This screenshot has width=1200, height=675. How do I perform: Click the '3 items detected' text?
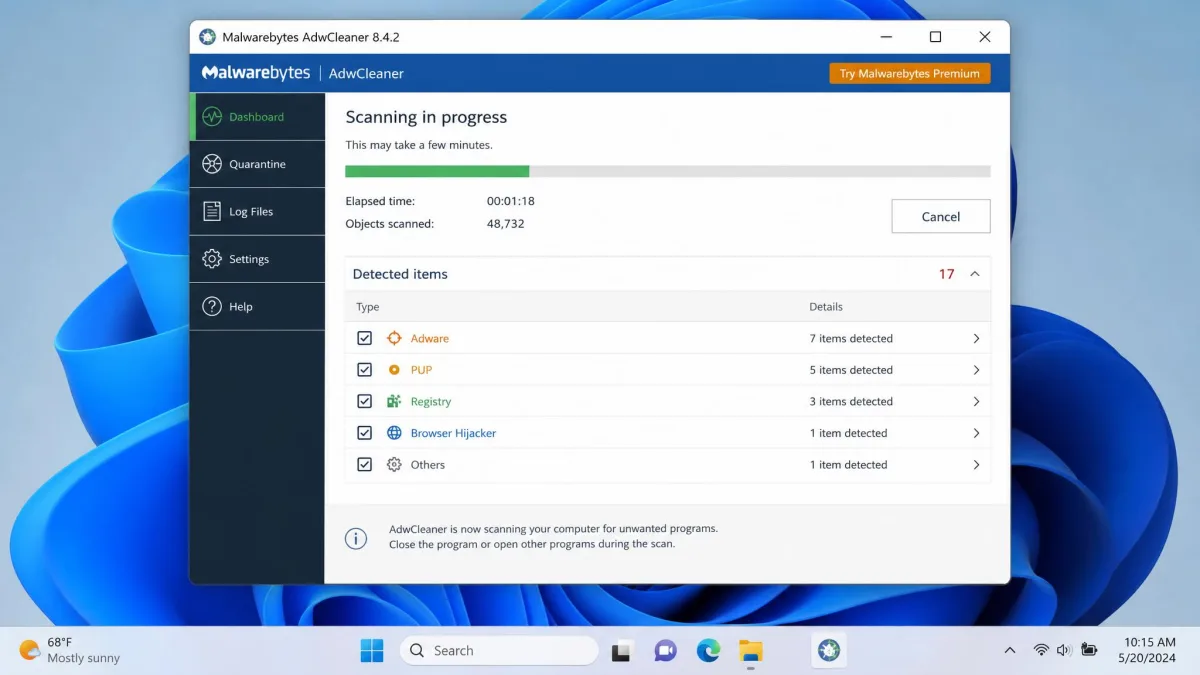coord(851,402)
